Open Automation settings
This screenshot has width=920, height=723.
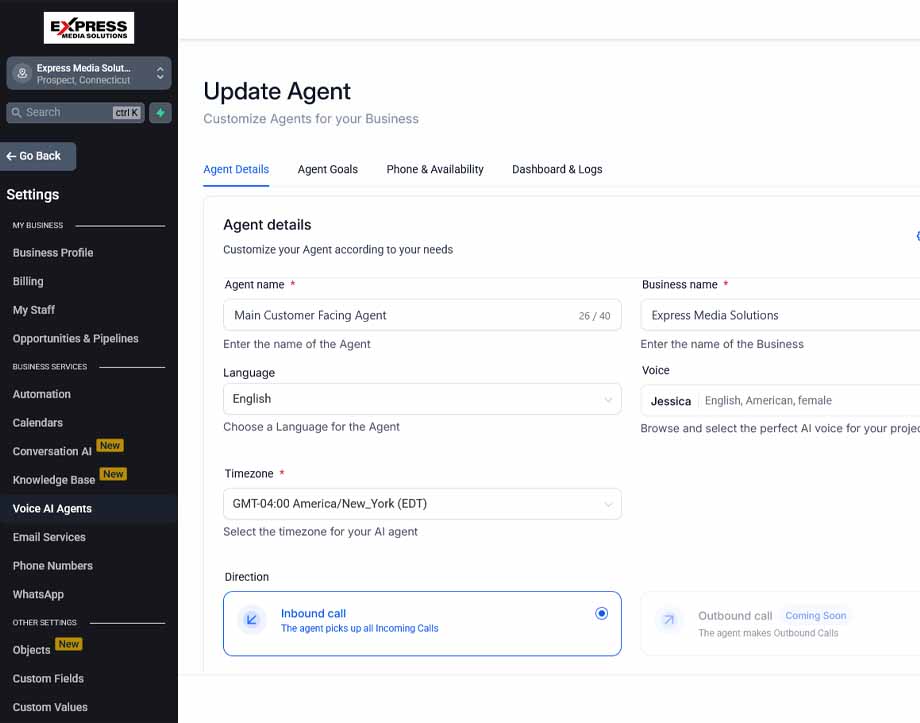click(x=42, y=394)
